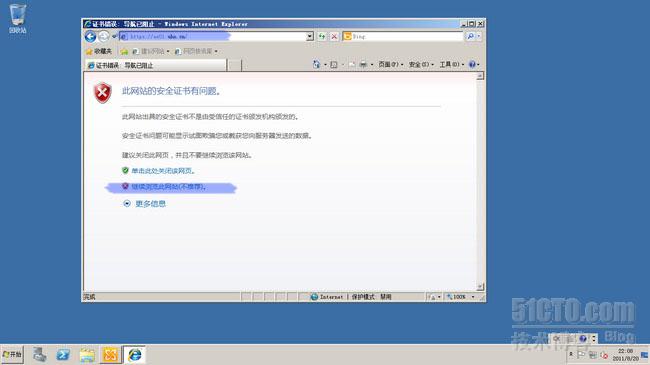Click the red Stop loading icon
Screen dimensions: 650x365
tap(334, 36)
